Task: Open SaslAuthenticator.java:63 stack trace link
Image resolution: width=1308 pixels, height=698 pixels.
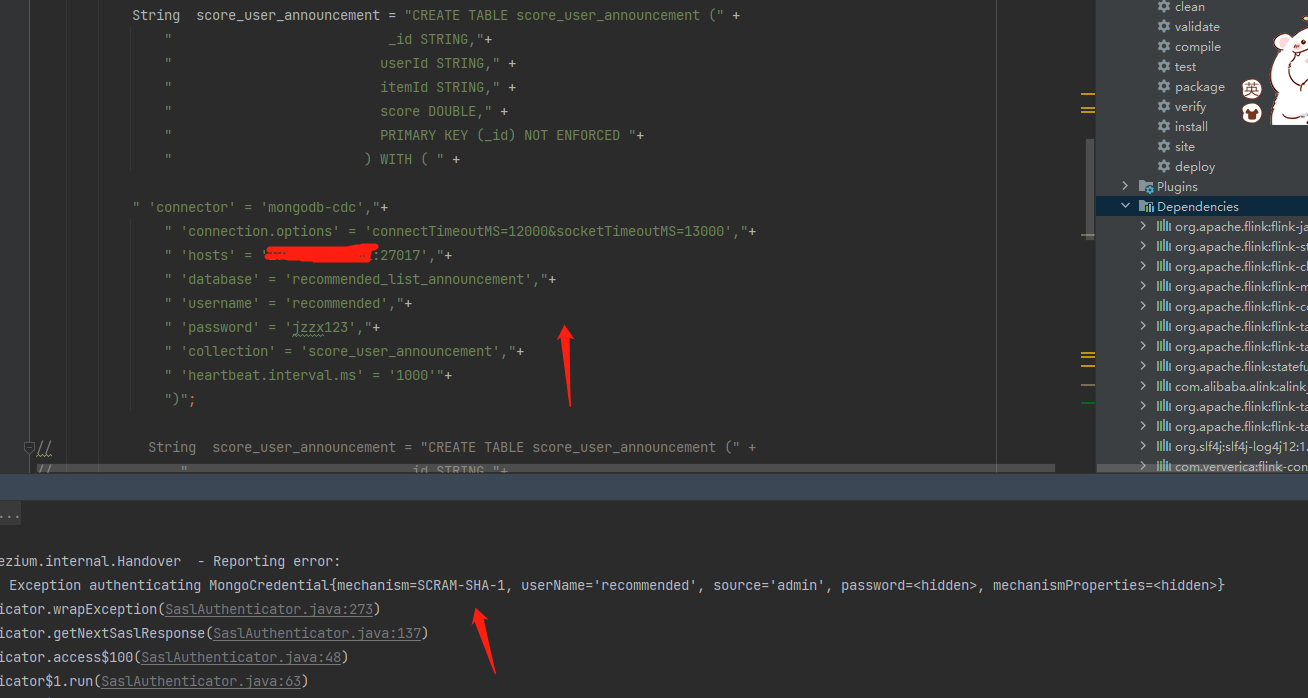Action: [201, 681]
